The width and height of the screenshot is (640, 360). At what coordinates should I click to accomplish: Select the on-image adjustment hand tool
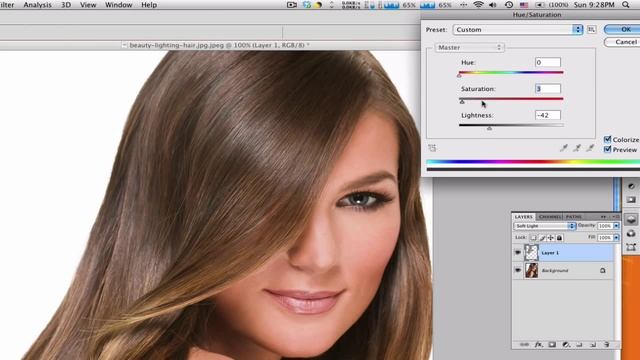coord(432,148)
